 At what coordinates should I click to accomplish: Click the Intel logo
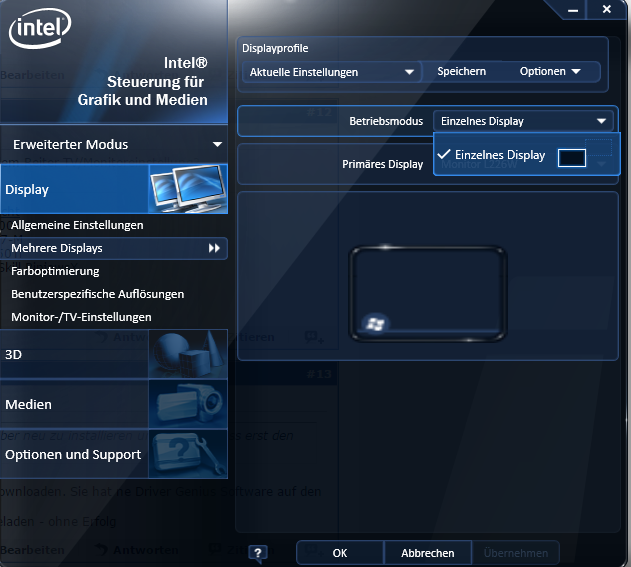(40, 27)
